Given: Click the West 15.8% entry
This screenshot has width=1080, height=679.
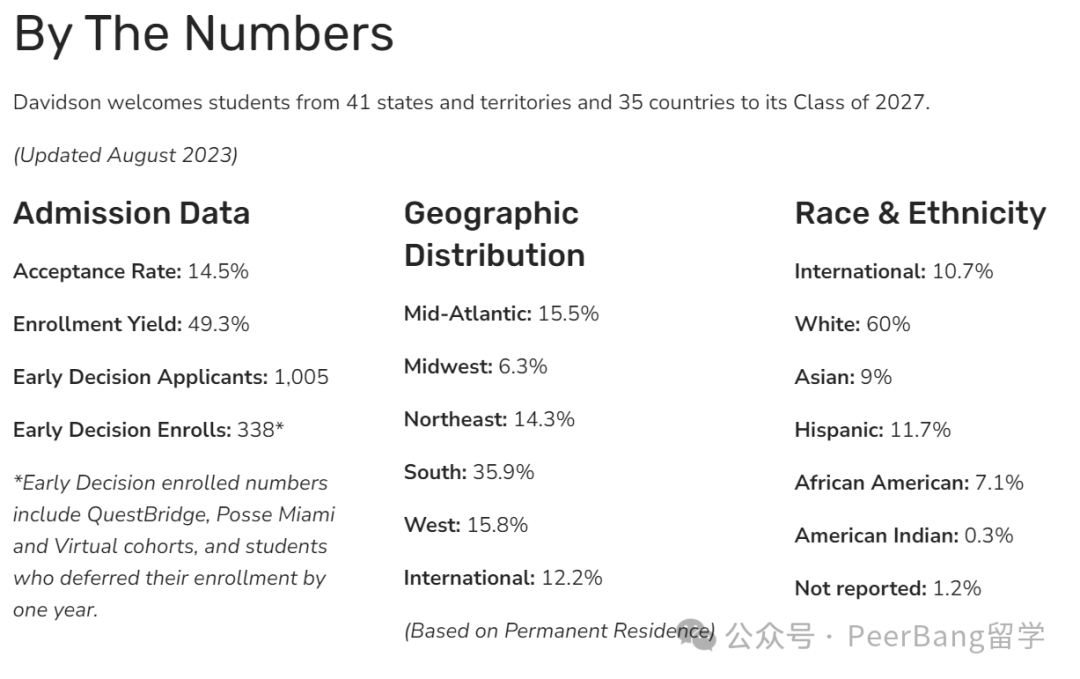Looking at the screenshot, I should (x=466, y=525).
